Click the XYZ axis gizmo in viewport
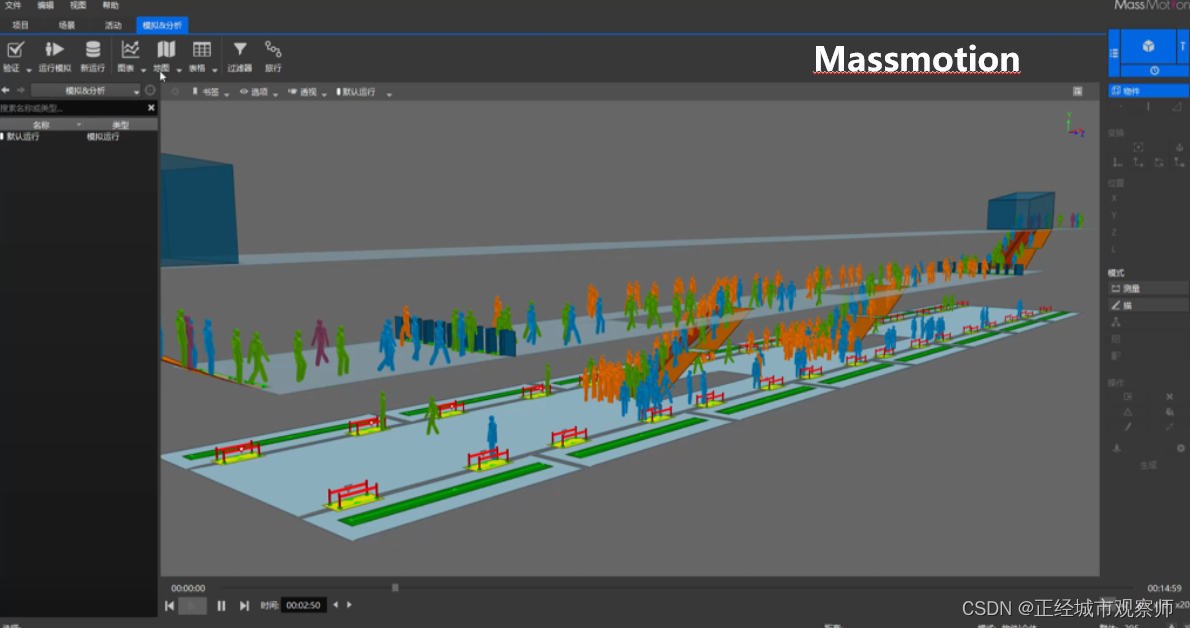The height and width of the screenshot is (628, 1190). [x=1074, y=125]
